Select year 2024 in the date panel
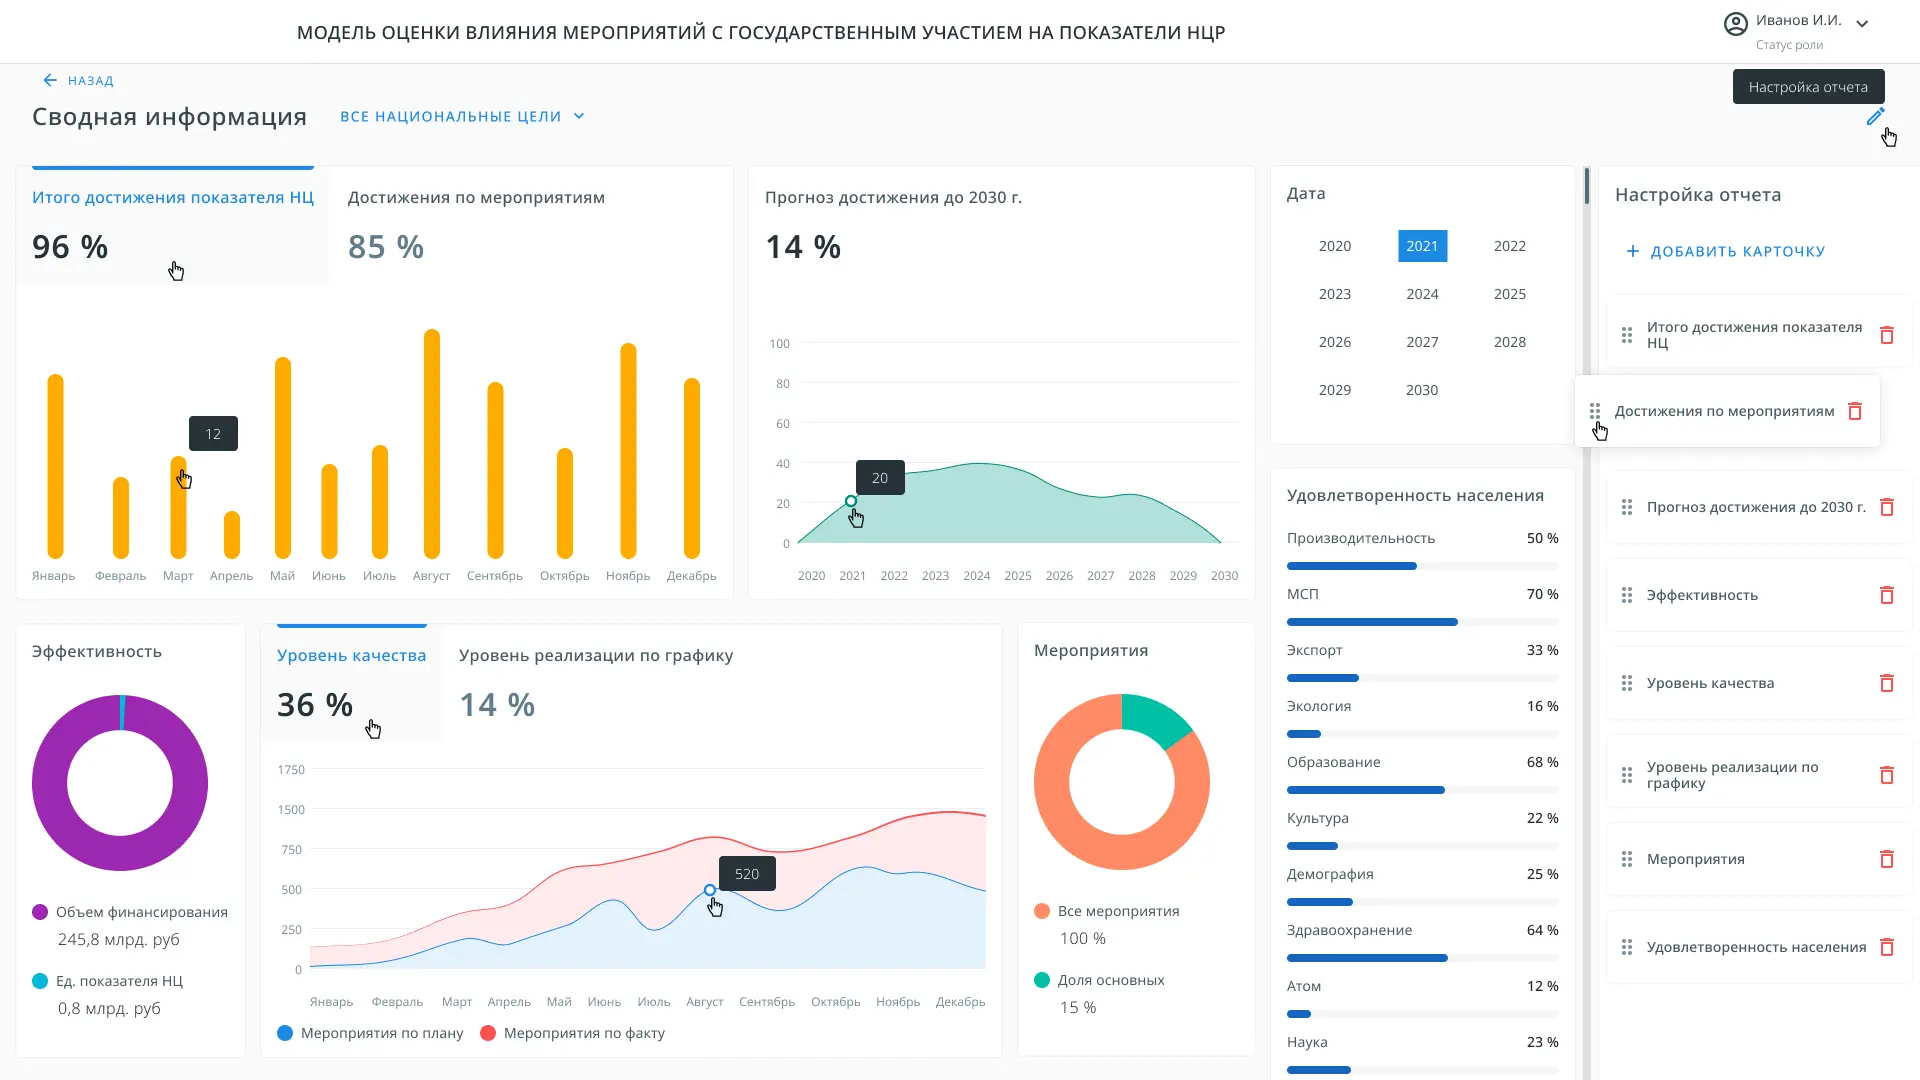 point(1421,294)
